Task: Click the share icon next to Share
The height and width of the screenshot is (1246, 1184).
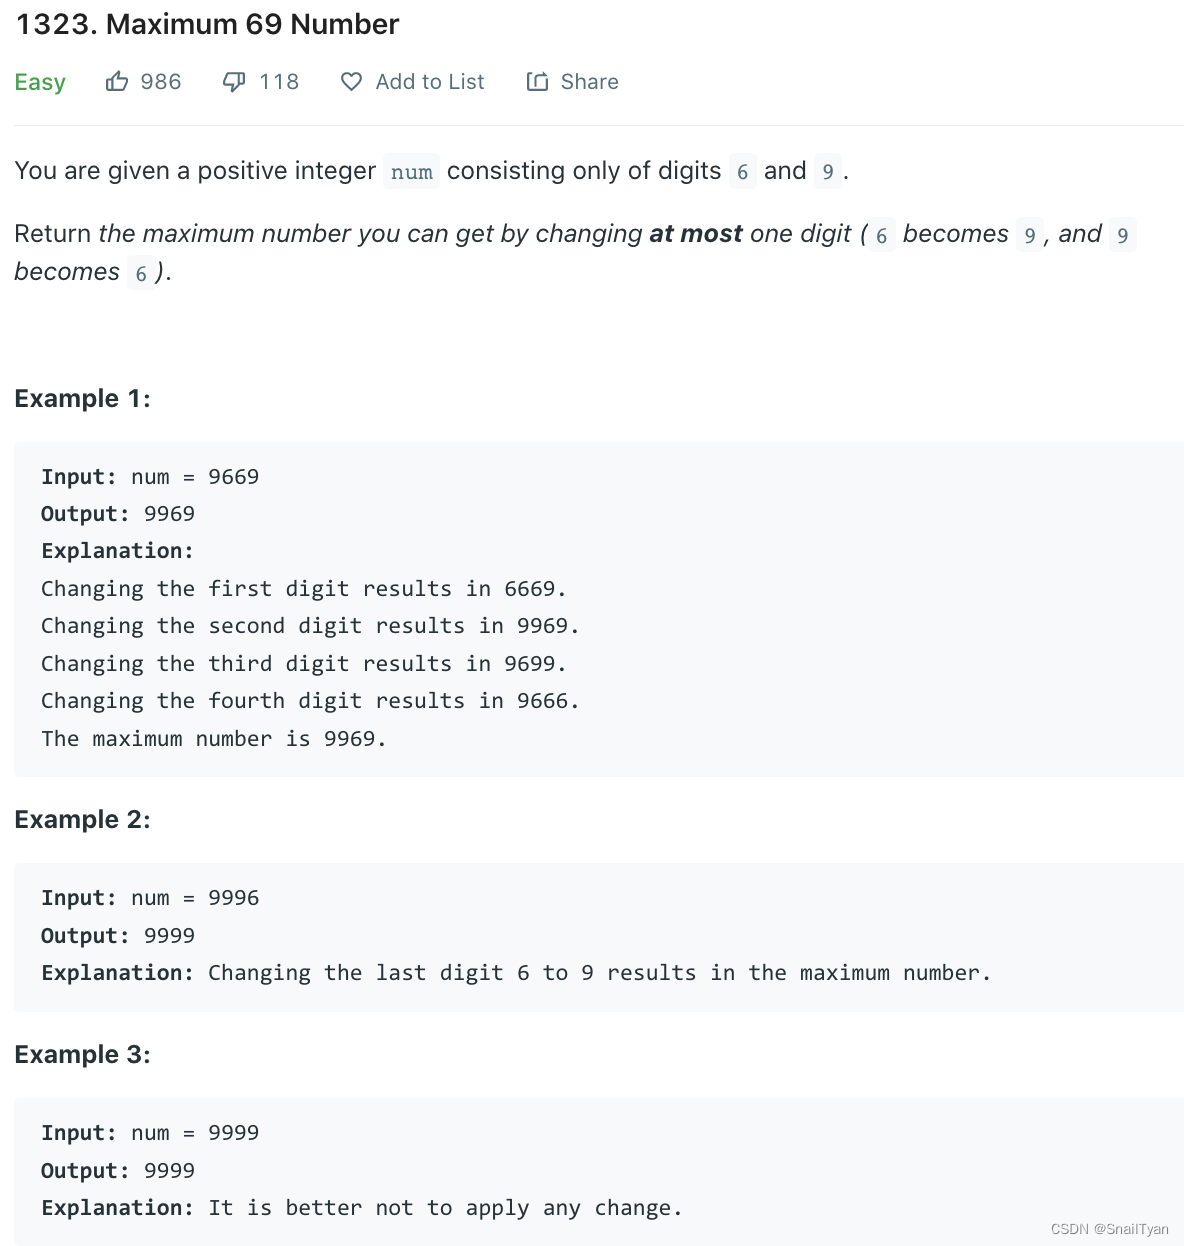Action: pos(537,82)
